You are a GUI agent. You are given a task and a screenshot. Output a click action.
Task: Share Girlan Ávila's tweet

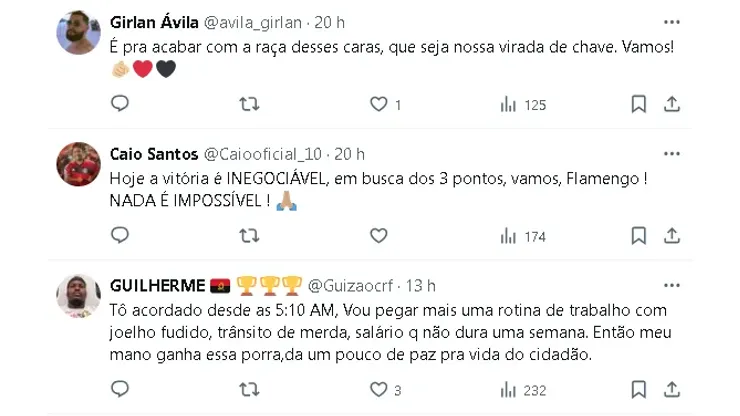click(x=672, y=104)
